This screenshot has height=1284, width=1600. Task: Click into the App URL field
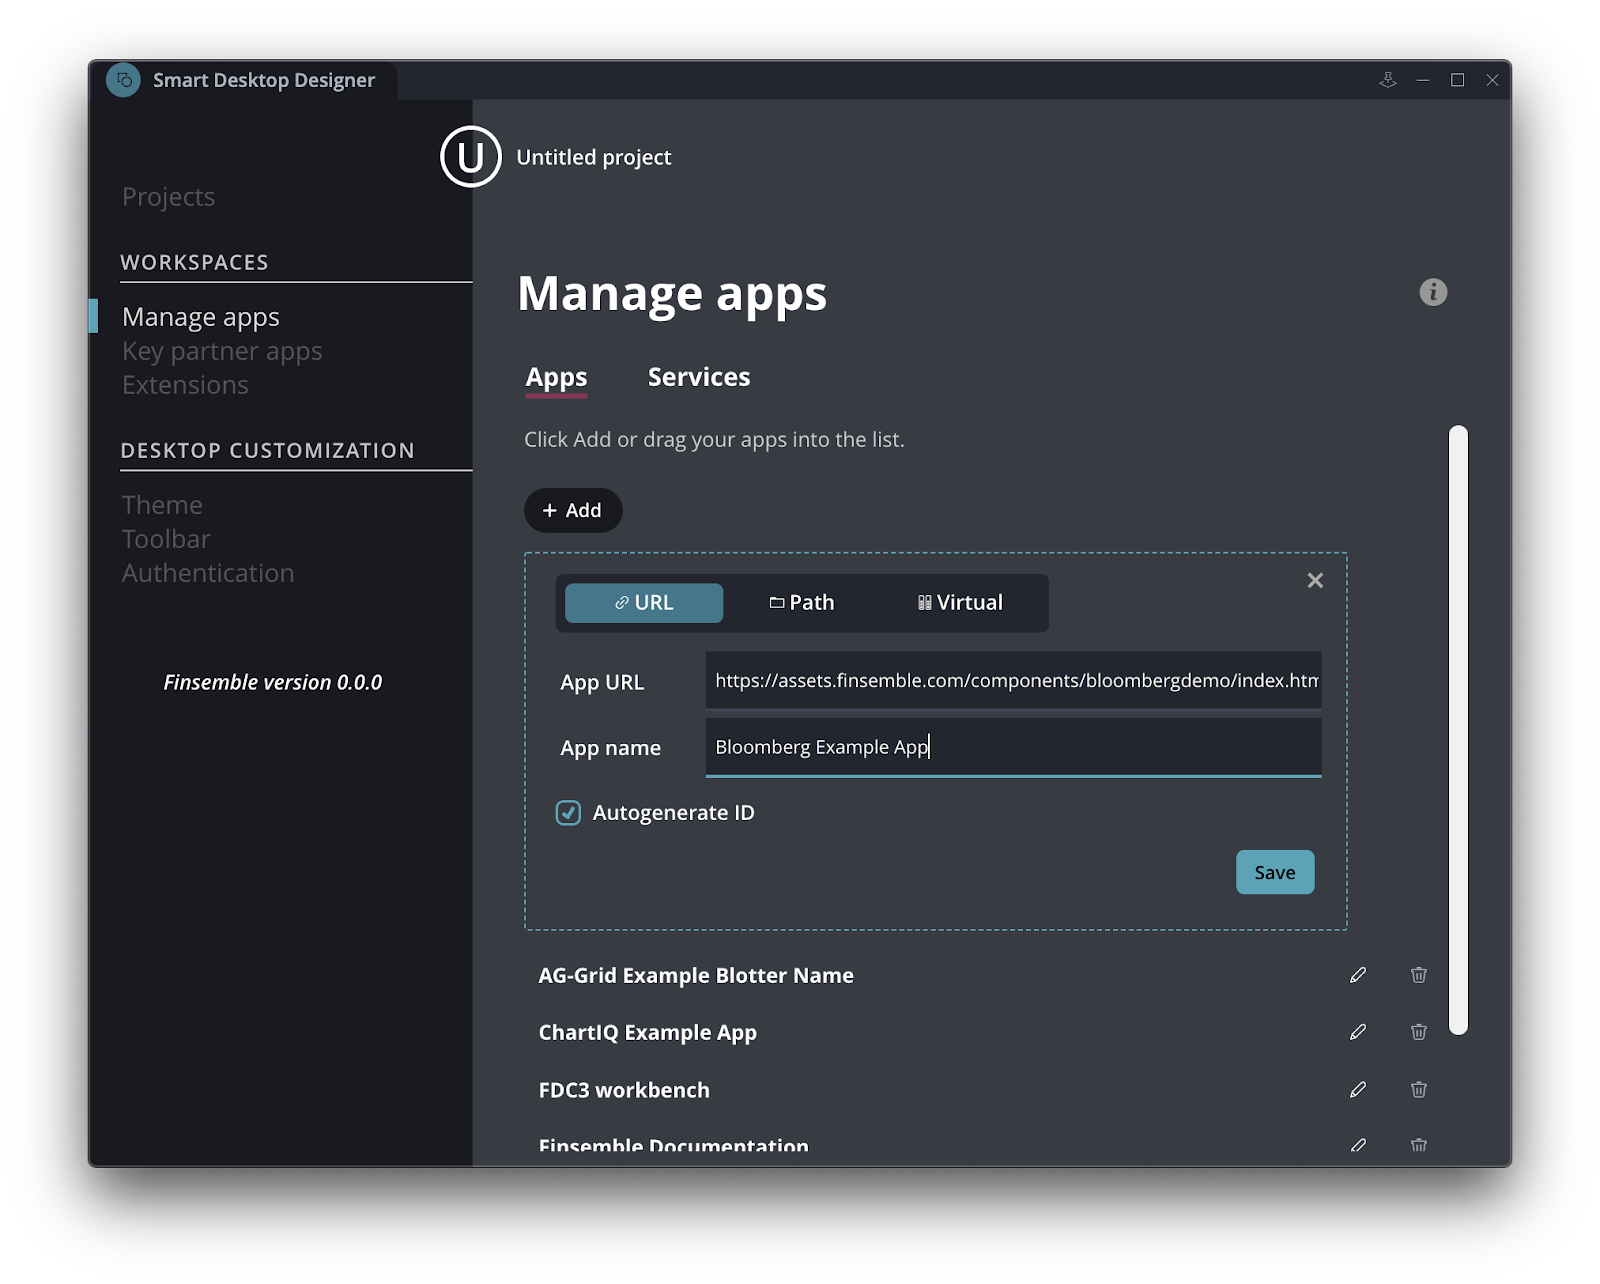point(1013,680)
